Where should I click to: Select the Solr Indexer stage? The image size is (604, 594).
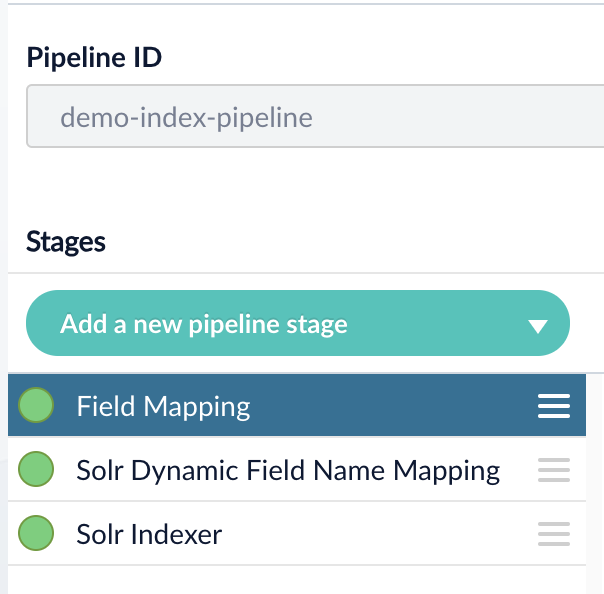pos(149,534)
